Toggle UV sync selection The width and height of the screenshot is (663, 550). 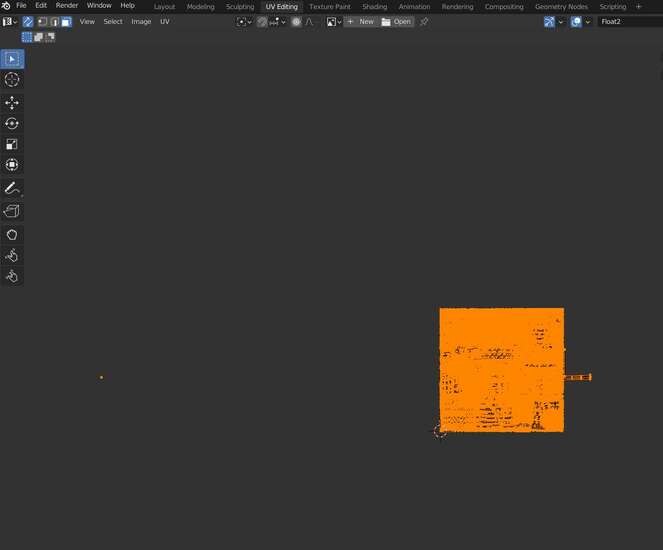click(28, 22)
